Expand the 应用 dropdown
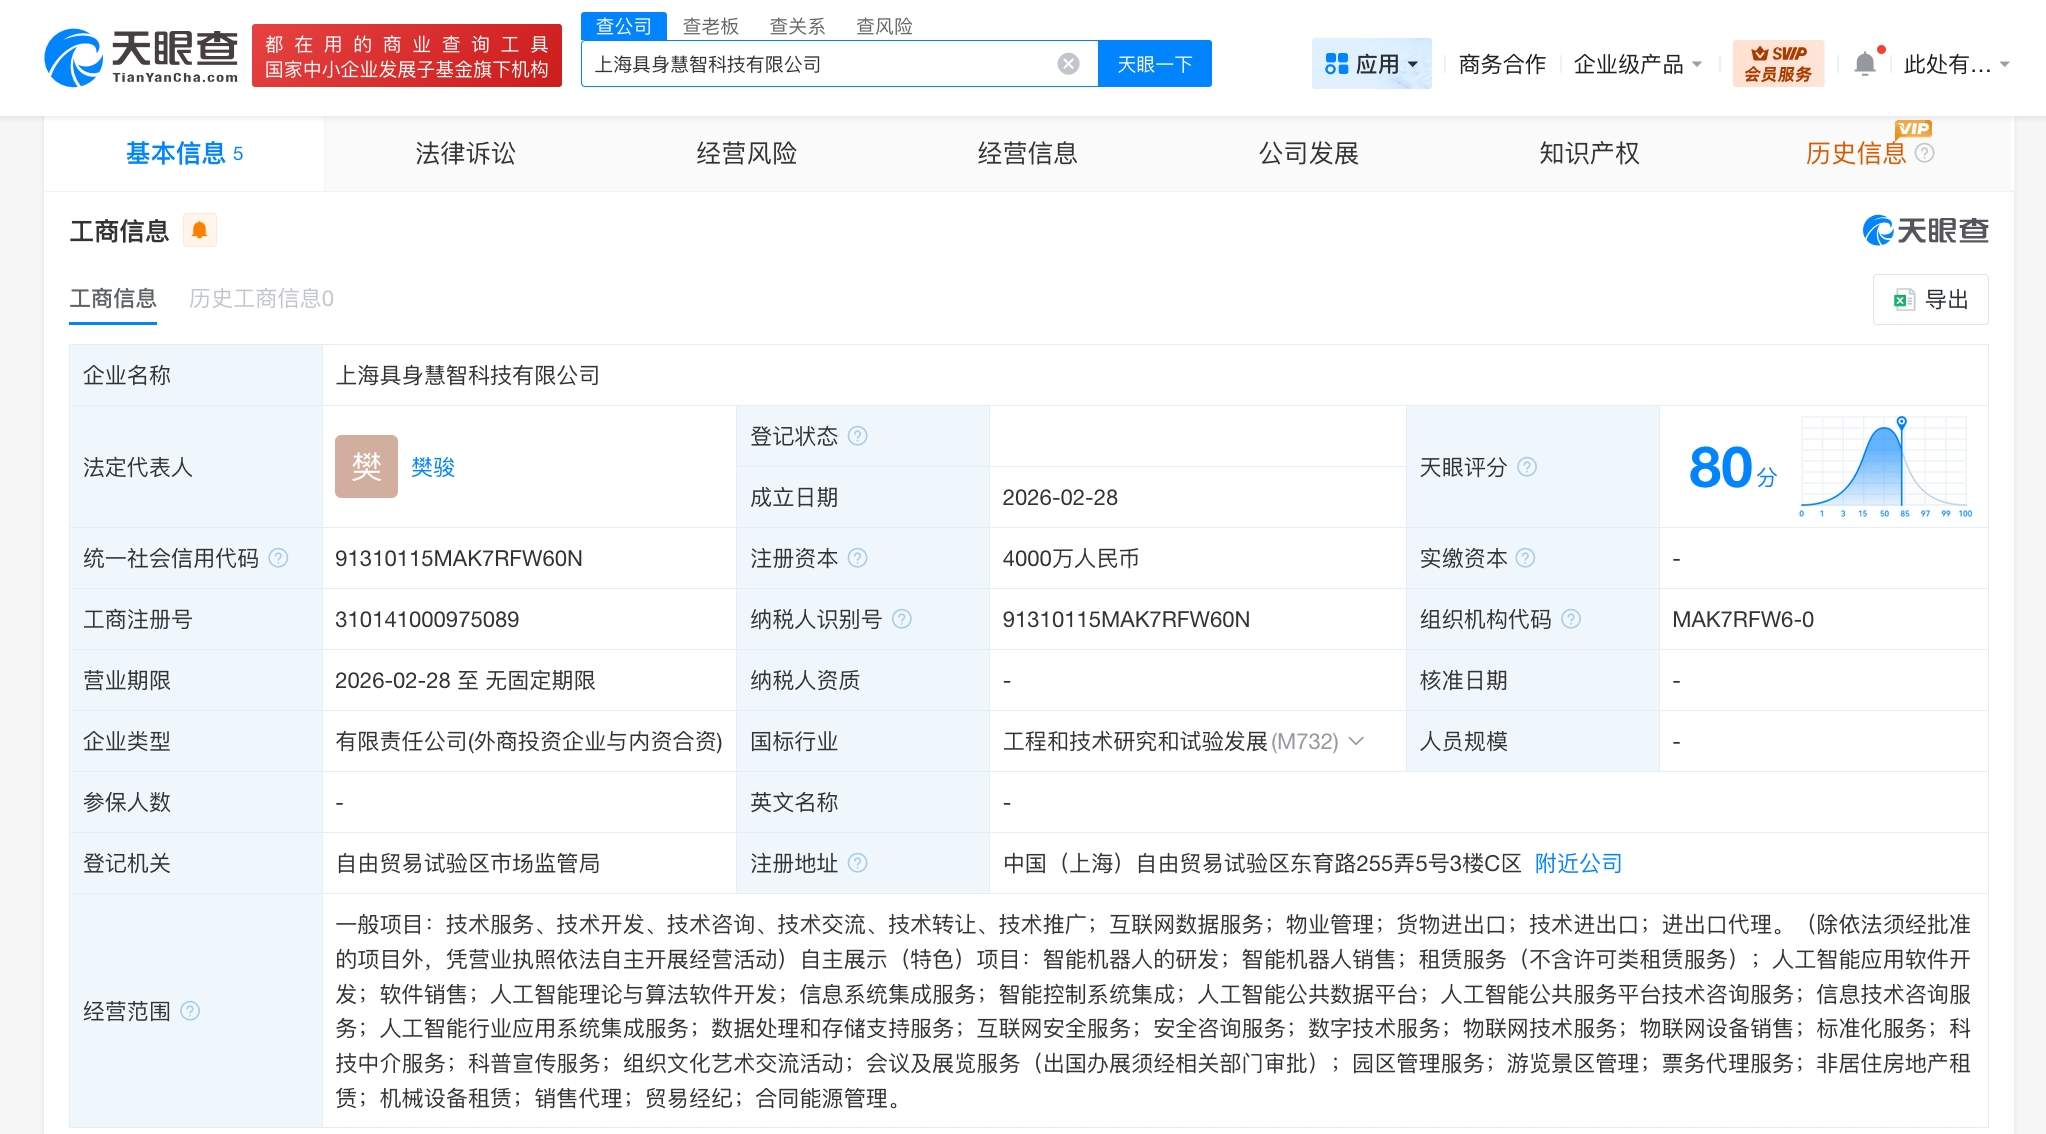2046x1134 pixels. pos(1414,63)
